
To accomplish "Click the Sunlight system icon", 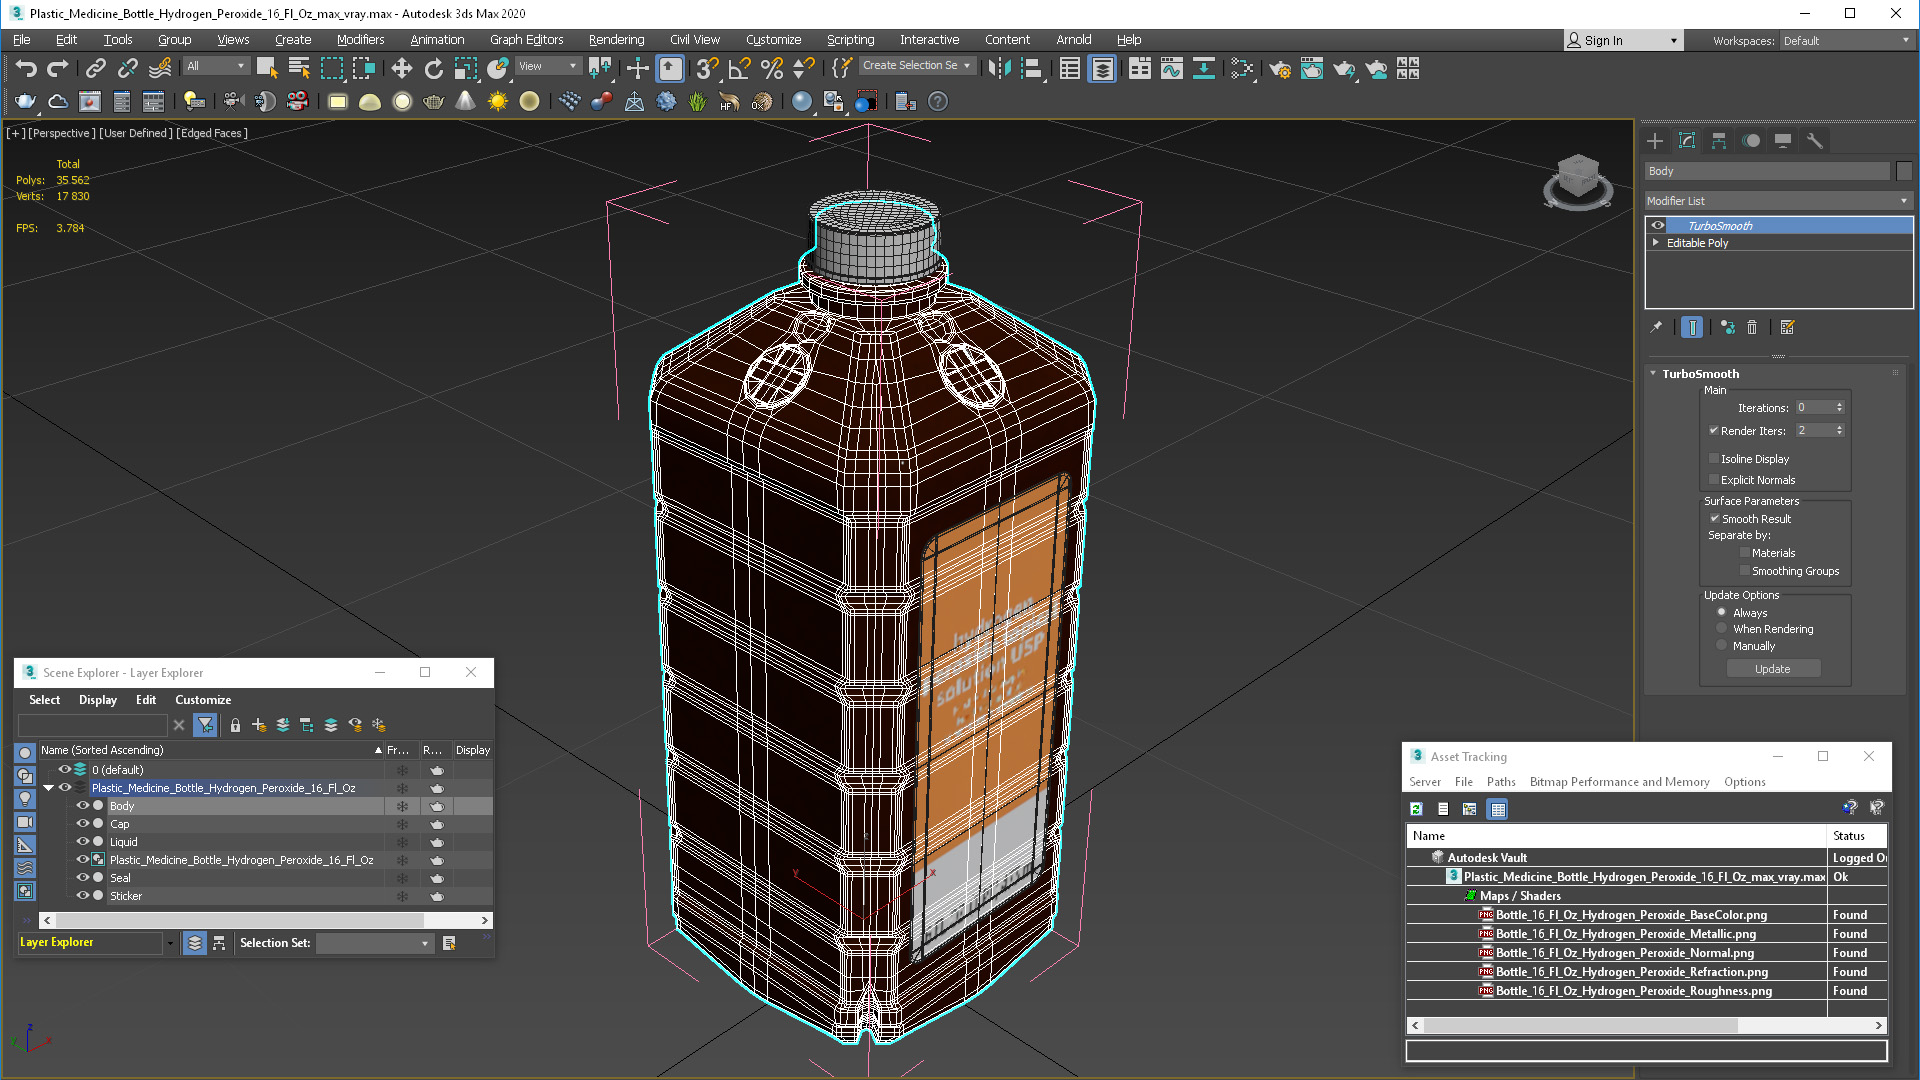I will [497, 101].
